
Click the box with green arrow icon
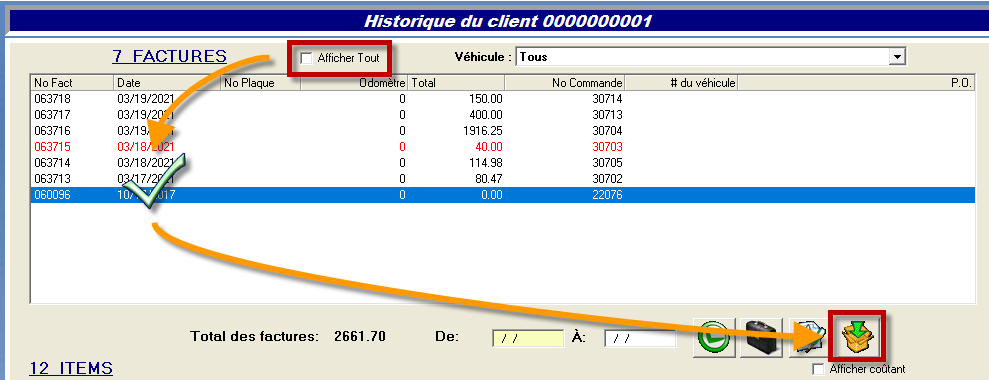click(856, 337)
